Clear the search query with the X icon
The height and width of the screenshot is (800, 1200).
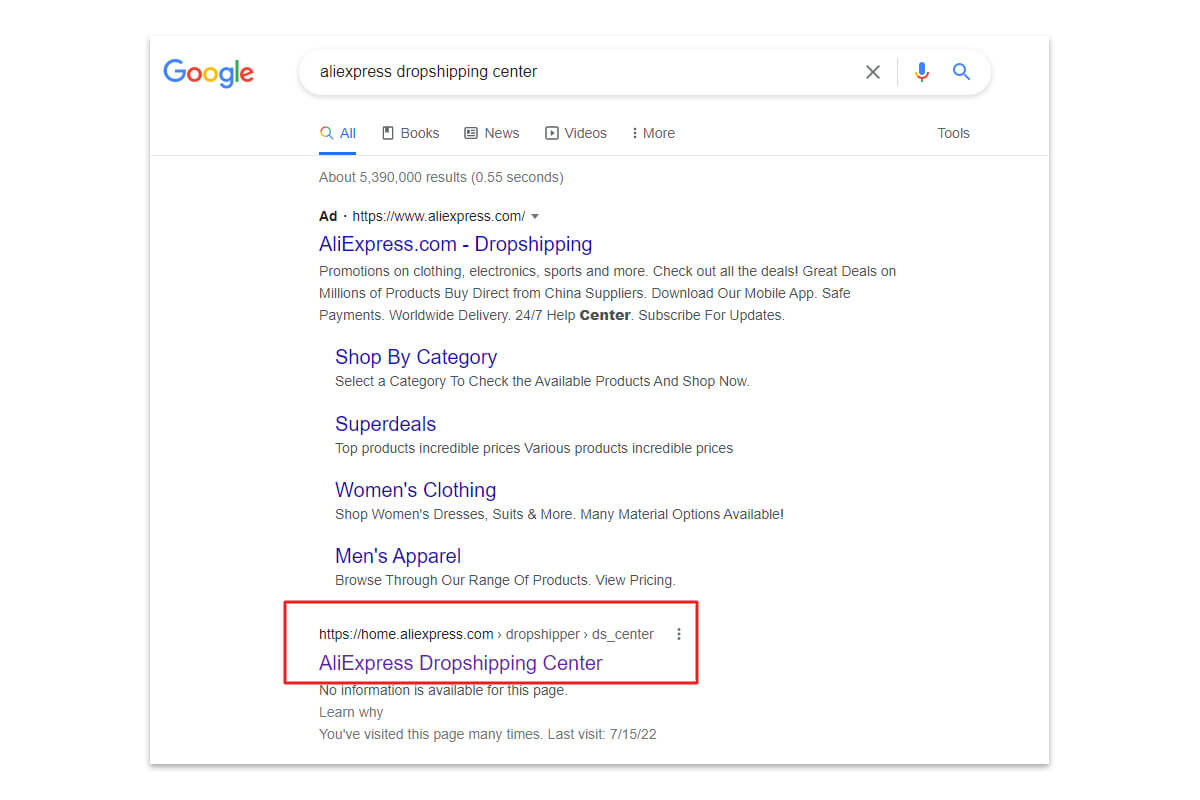873,72
